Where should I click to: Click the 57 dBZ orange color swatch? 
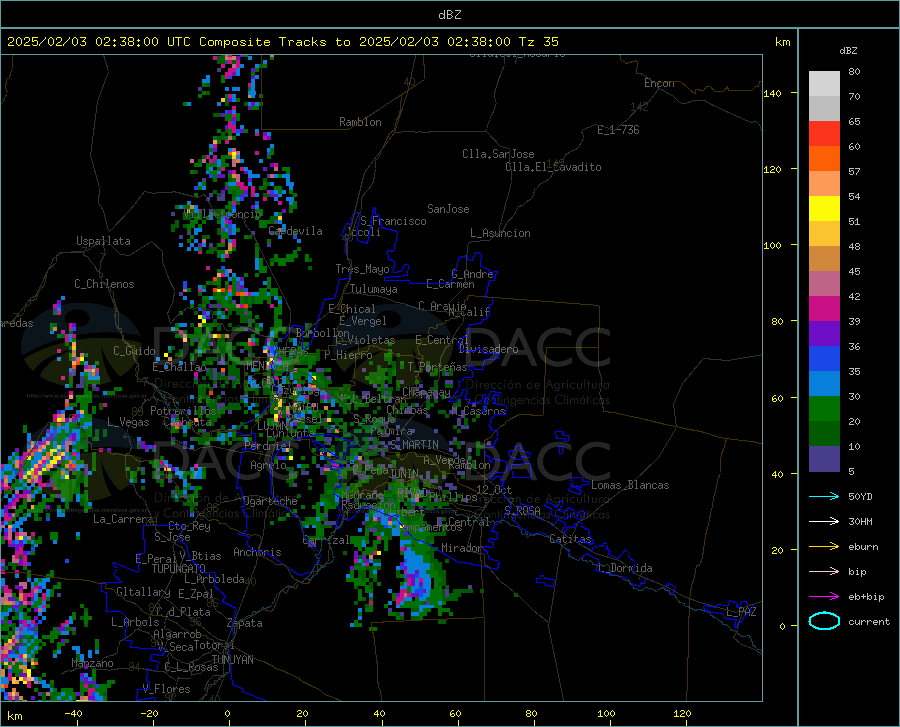(824, 158)
